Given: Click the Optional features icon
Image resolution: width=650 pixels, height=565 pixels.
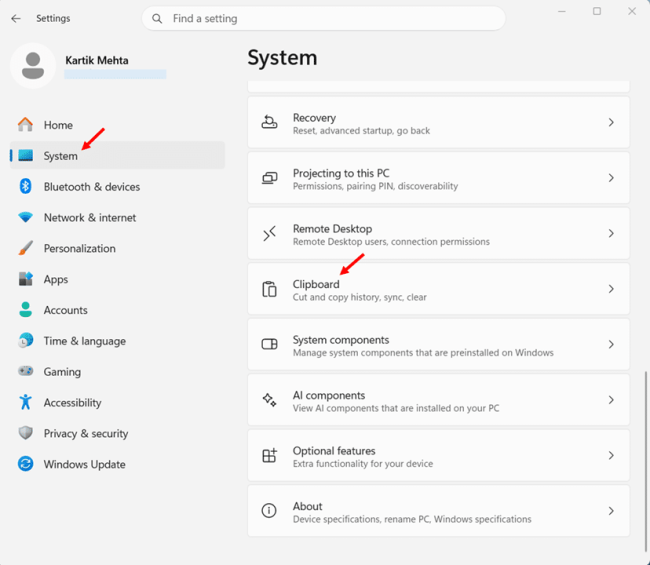Looking at the screenshot, I should tap(269, 455).
